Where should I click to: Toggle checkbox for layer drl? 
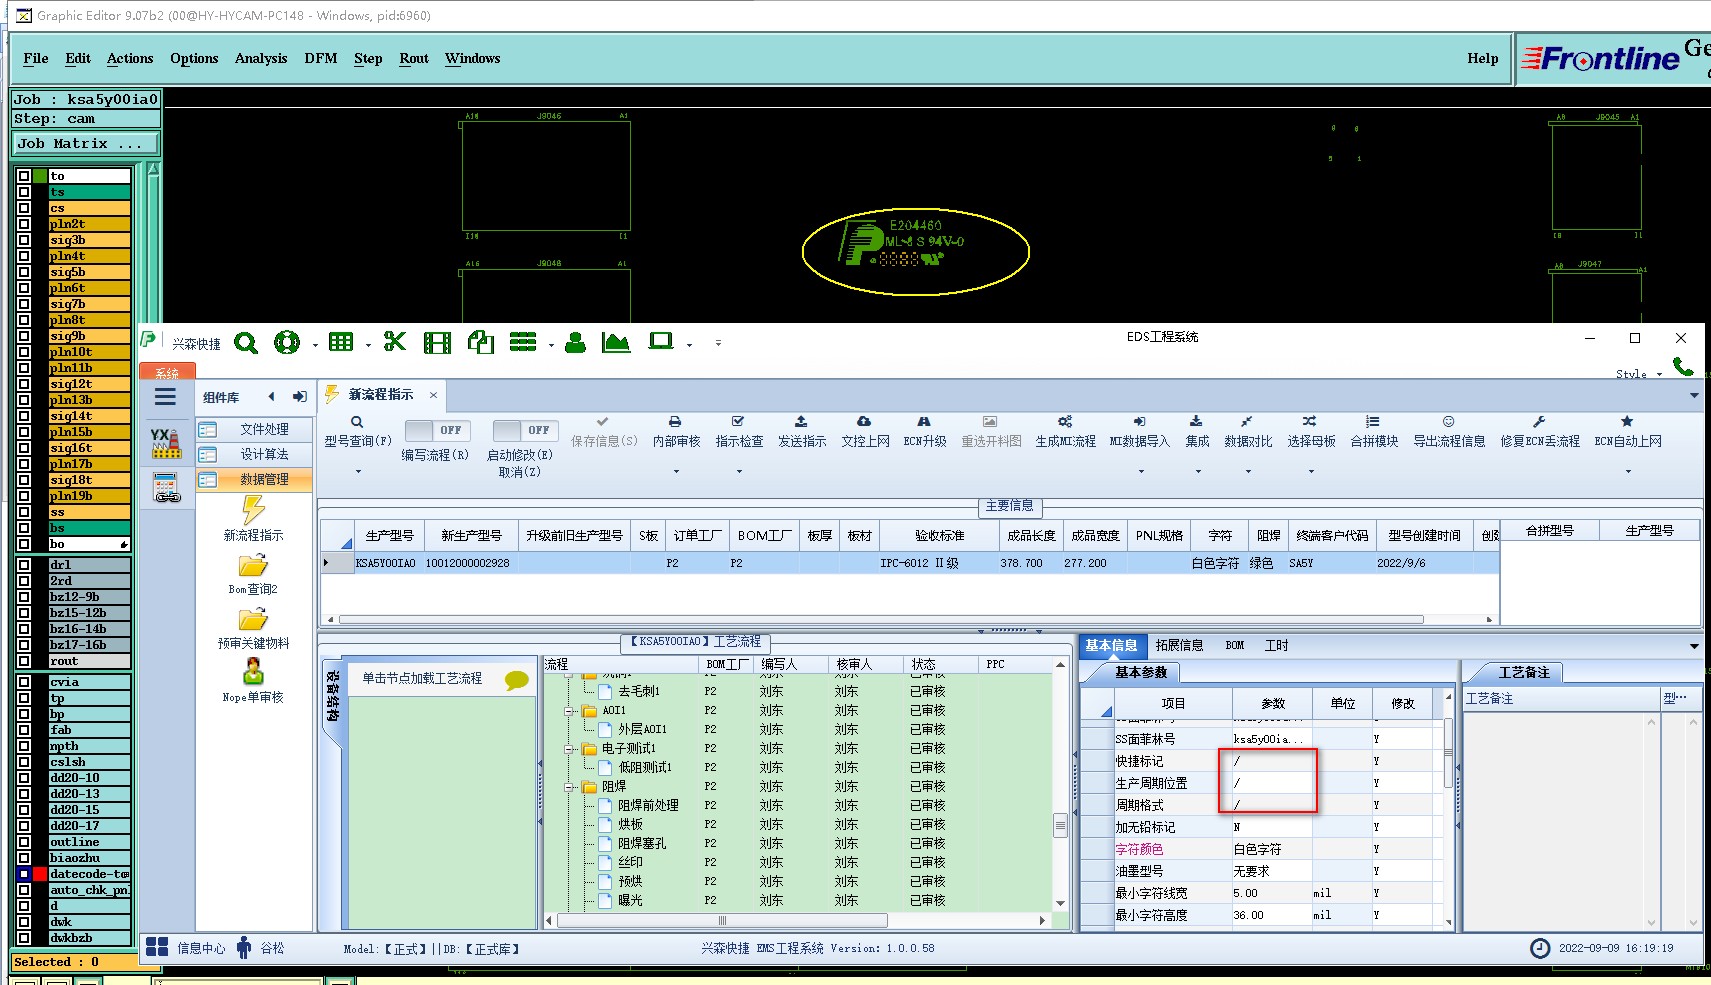click(24, 565)
